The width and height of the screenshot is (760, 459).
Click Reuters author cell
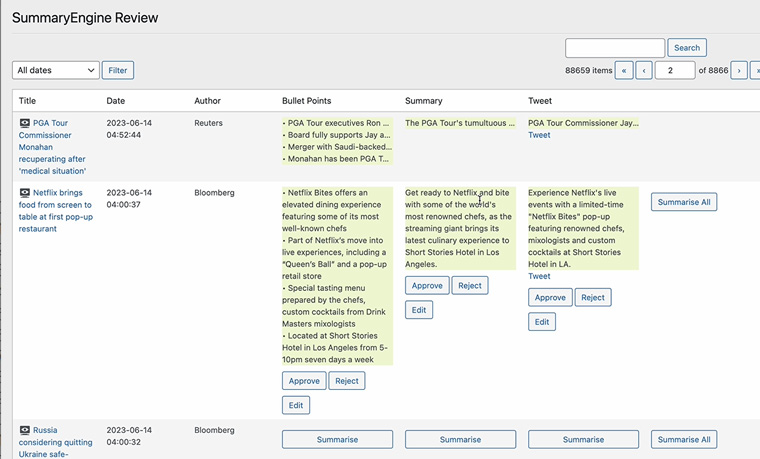coord(208,123)
